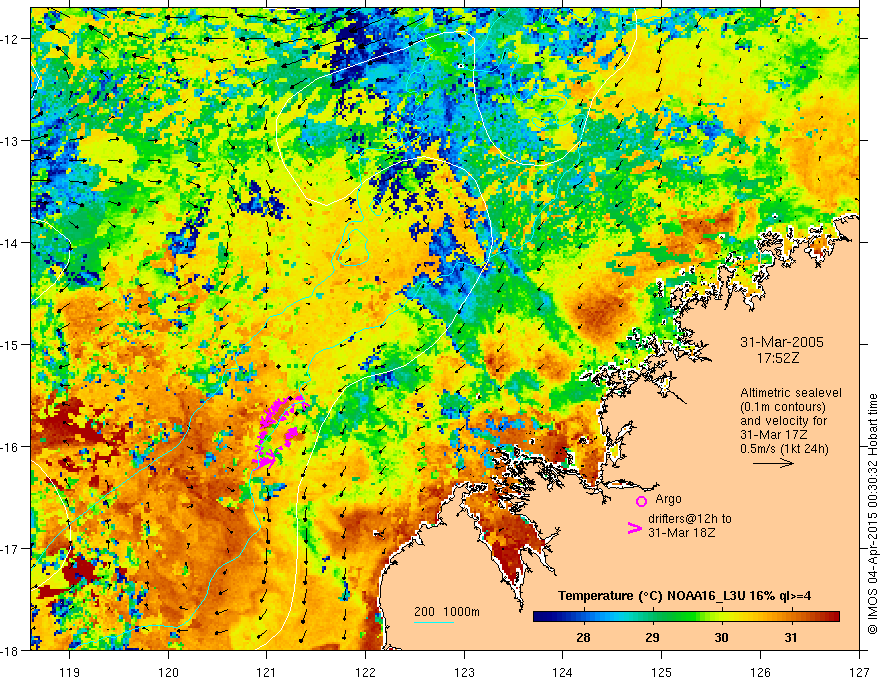Screen dimensions: 880x680
Task: Click longitude axis label 123
Action: (x=464, y=672)
